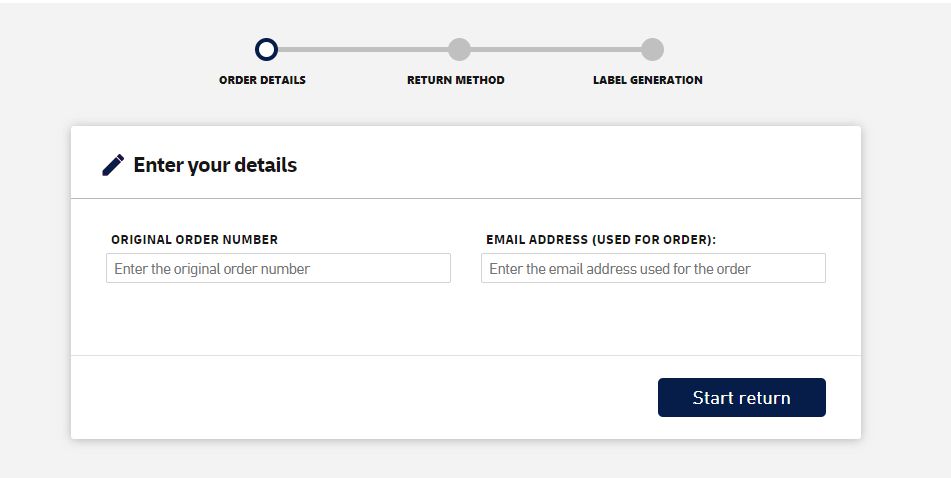Go to the RETURN METHOD step label
The image size is (951, 478).
tap(455, 80)
